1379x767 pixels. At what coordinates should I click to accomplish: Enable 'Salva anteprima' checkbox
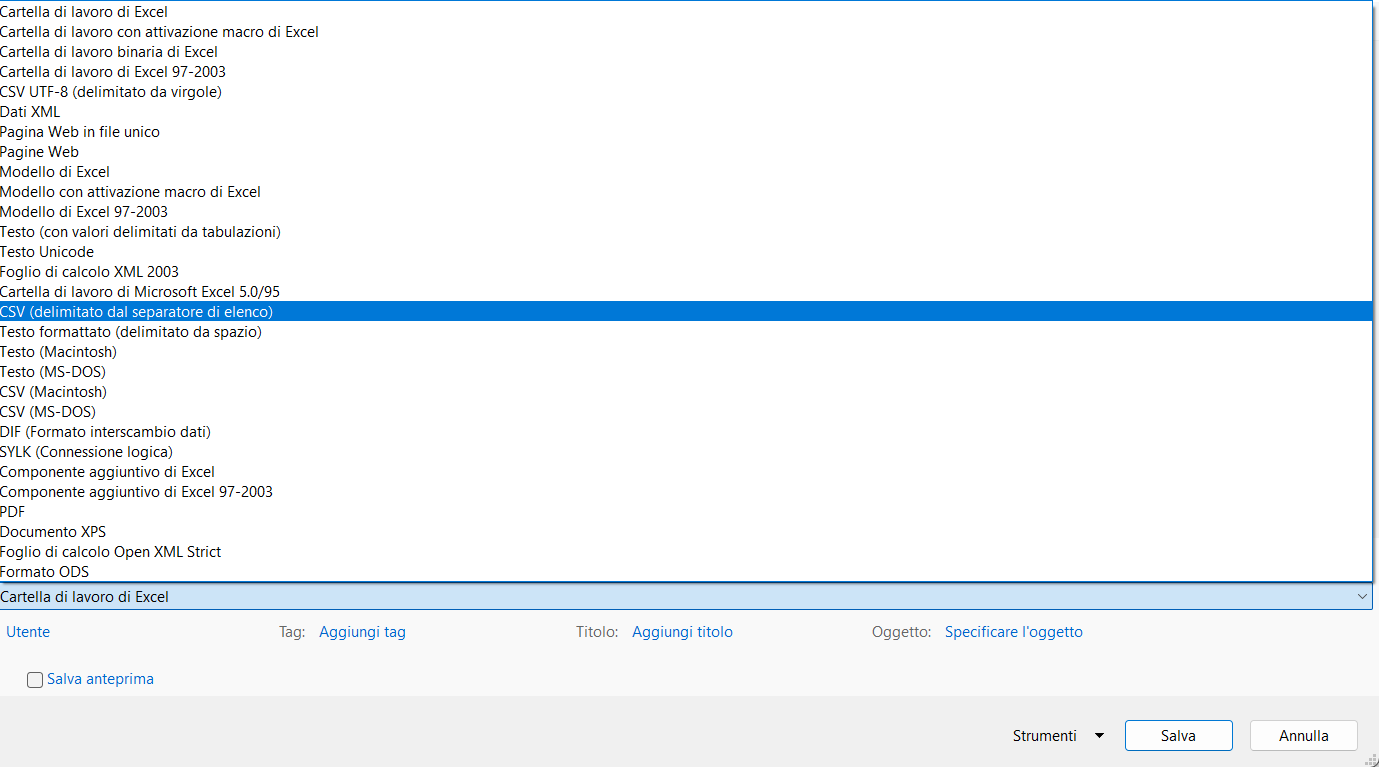(35, 680)
